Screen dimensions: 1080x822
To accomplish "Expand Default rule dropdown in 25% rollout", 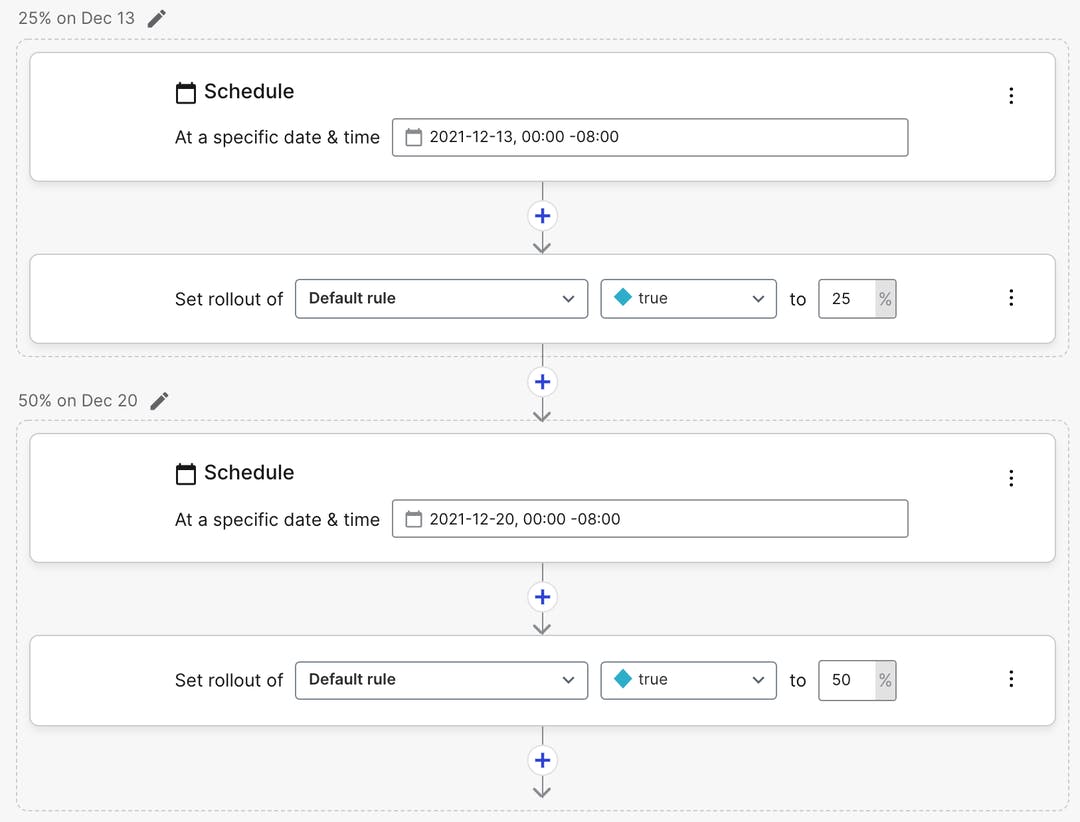I will [441, 298].
